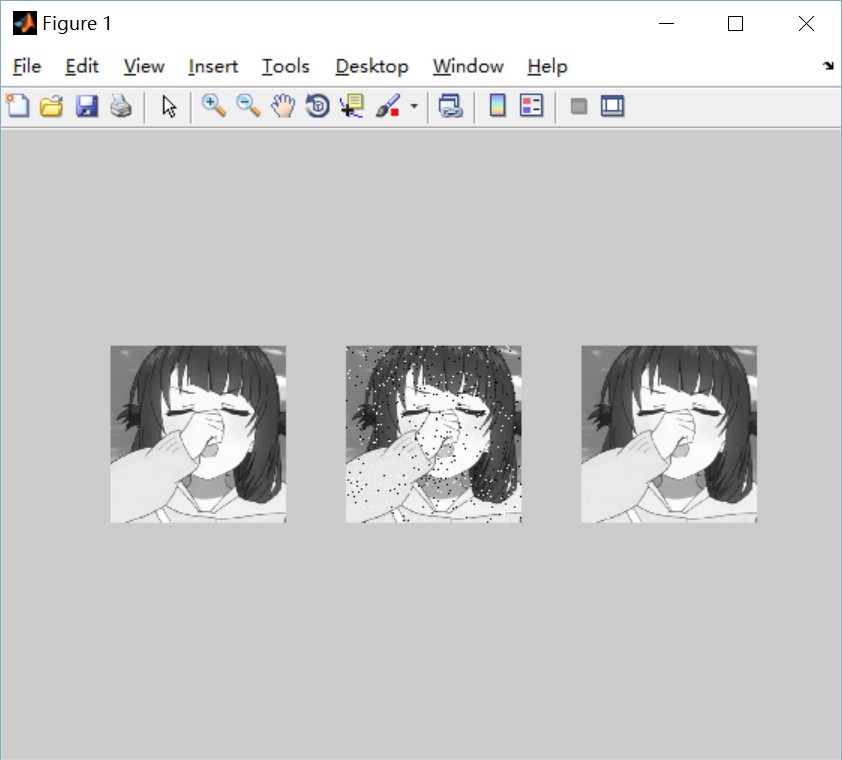
Task: Insert a colorbar using the toolbar icon
Action: click(498, 105)
